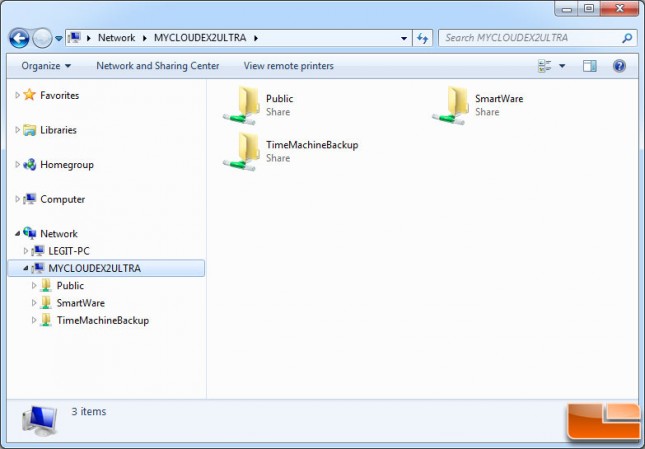
Task: Select Libraries in navigation pane
Action: coord(58,130)
